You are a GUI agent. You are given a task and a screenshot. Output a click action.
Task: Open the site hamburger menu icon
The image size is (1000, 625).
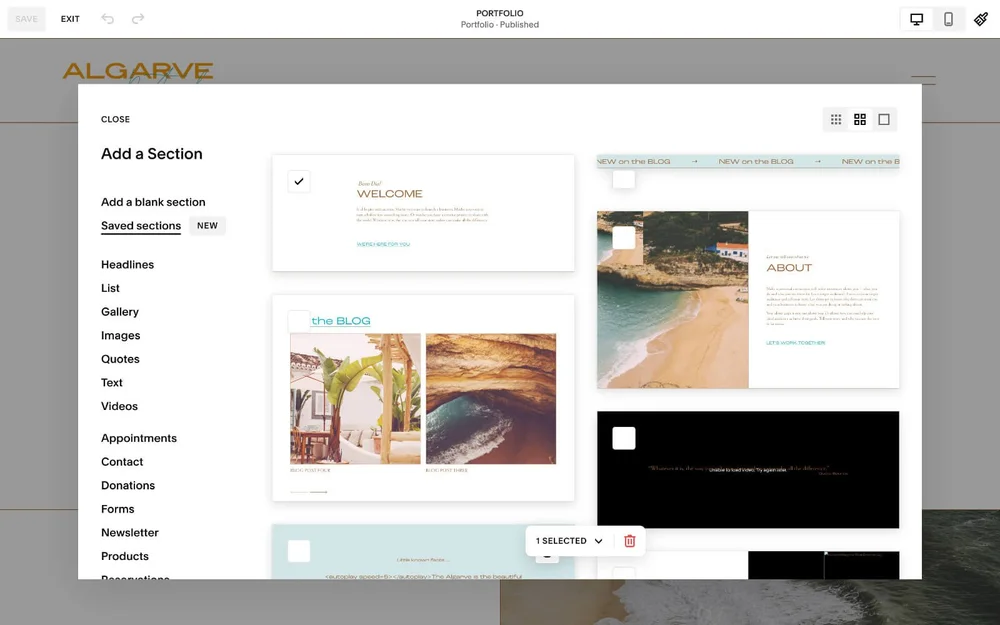tap(923, 80)
